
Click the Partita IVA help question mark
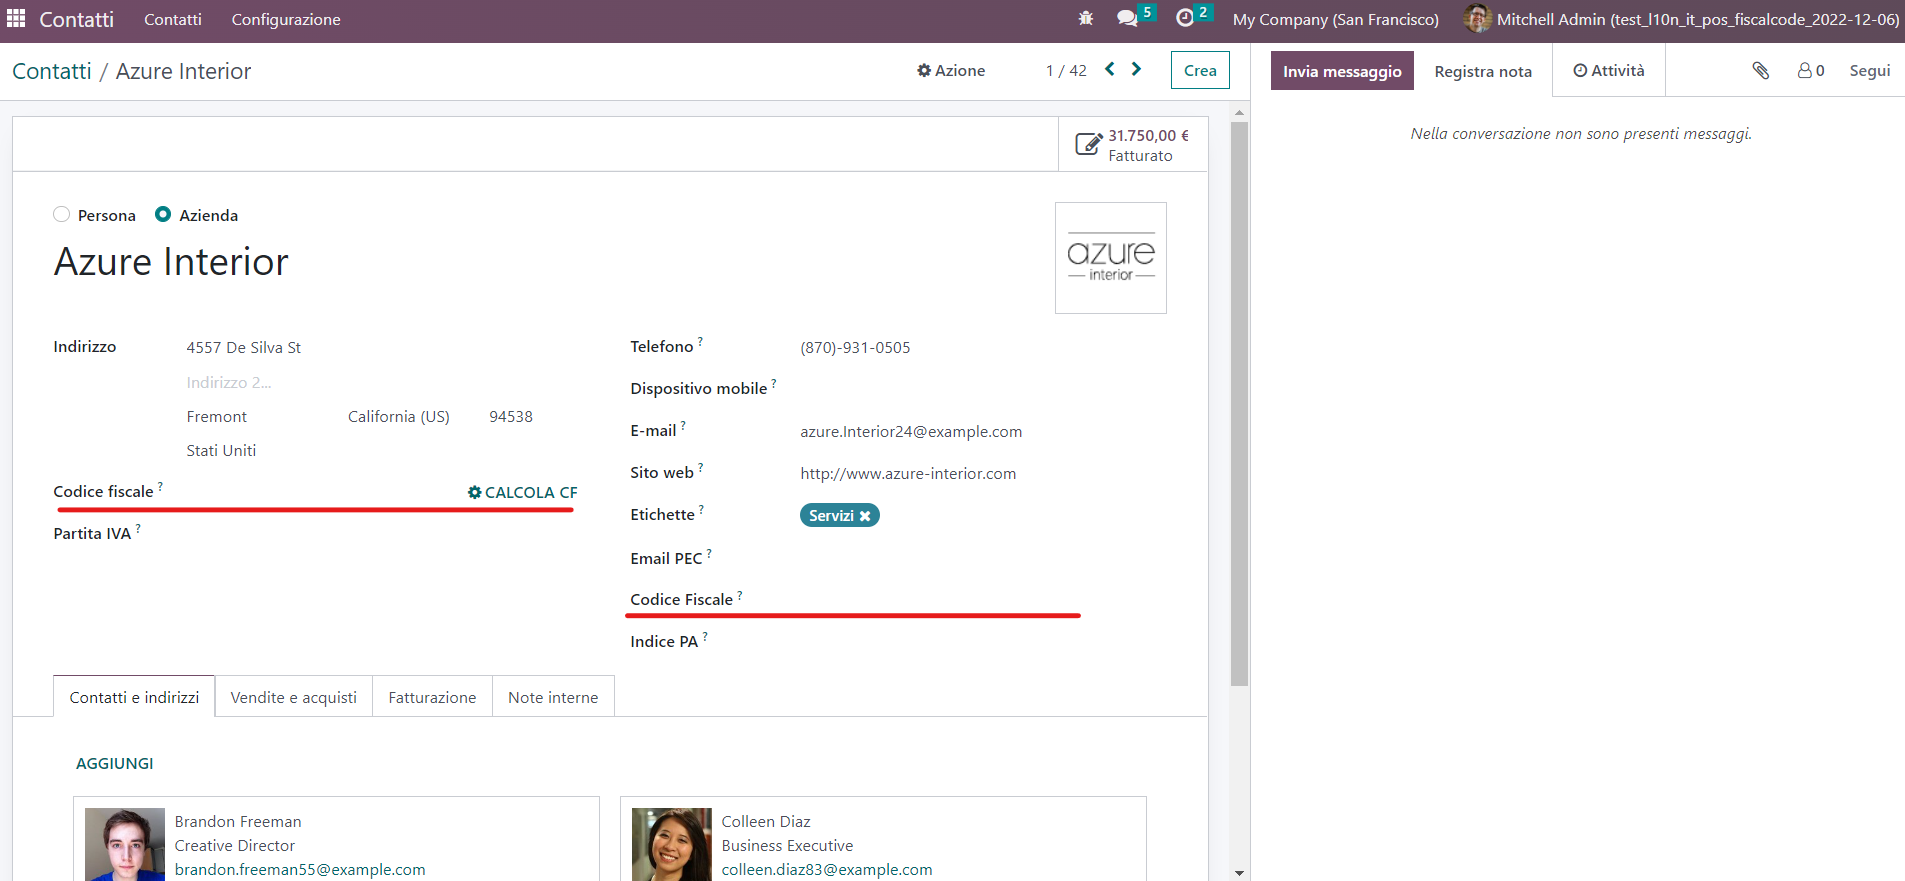[138, 528]
